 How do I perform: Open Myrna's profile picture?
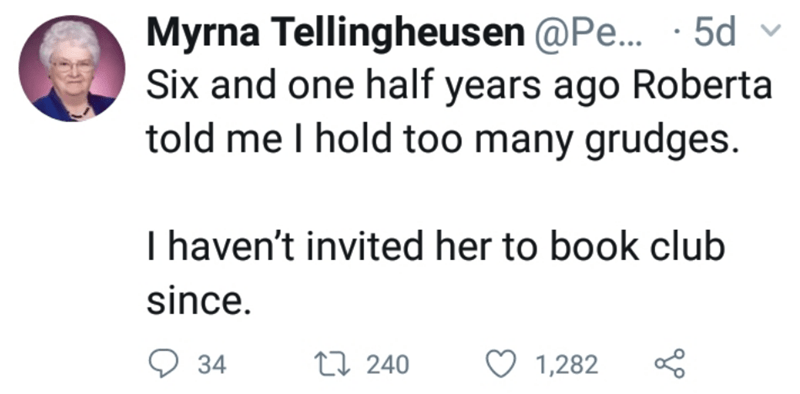[72, 69]
